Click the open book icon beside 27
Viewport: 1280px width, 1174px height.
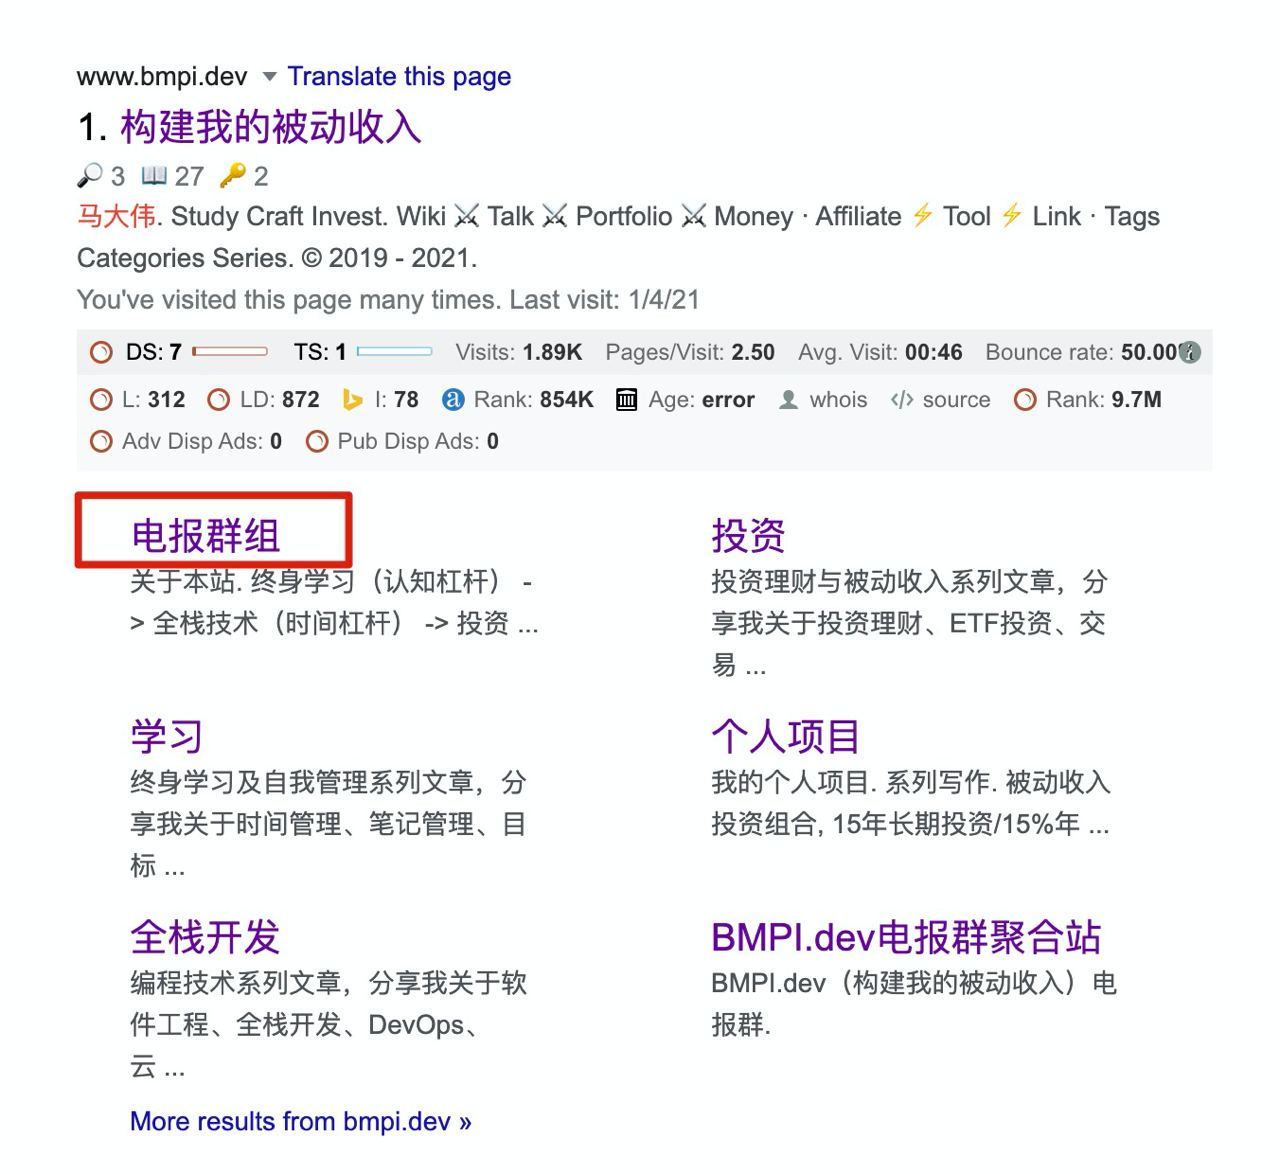click(154, 176)
